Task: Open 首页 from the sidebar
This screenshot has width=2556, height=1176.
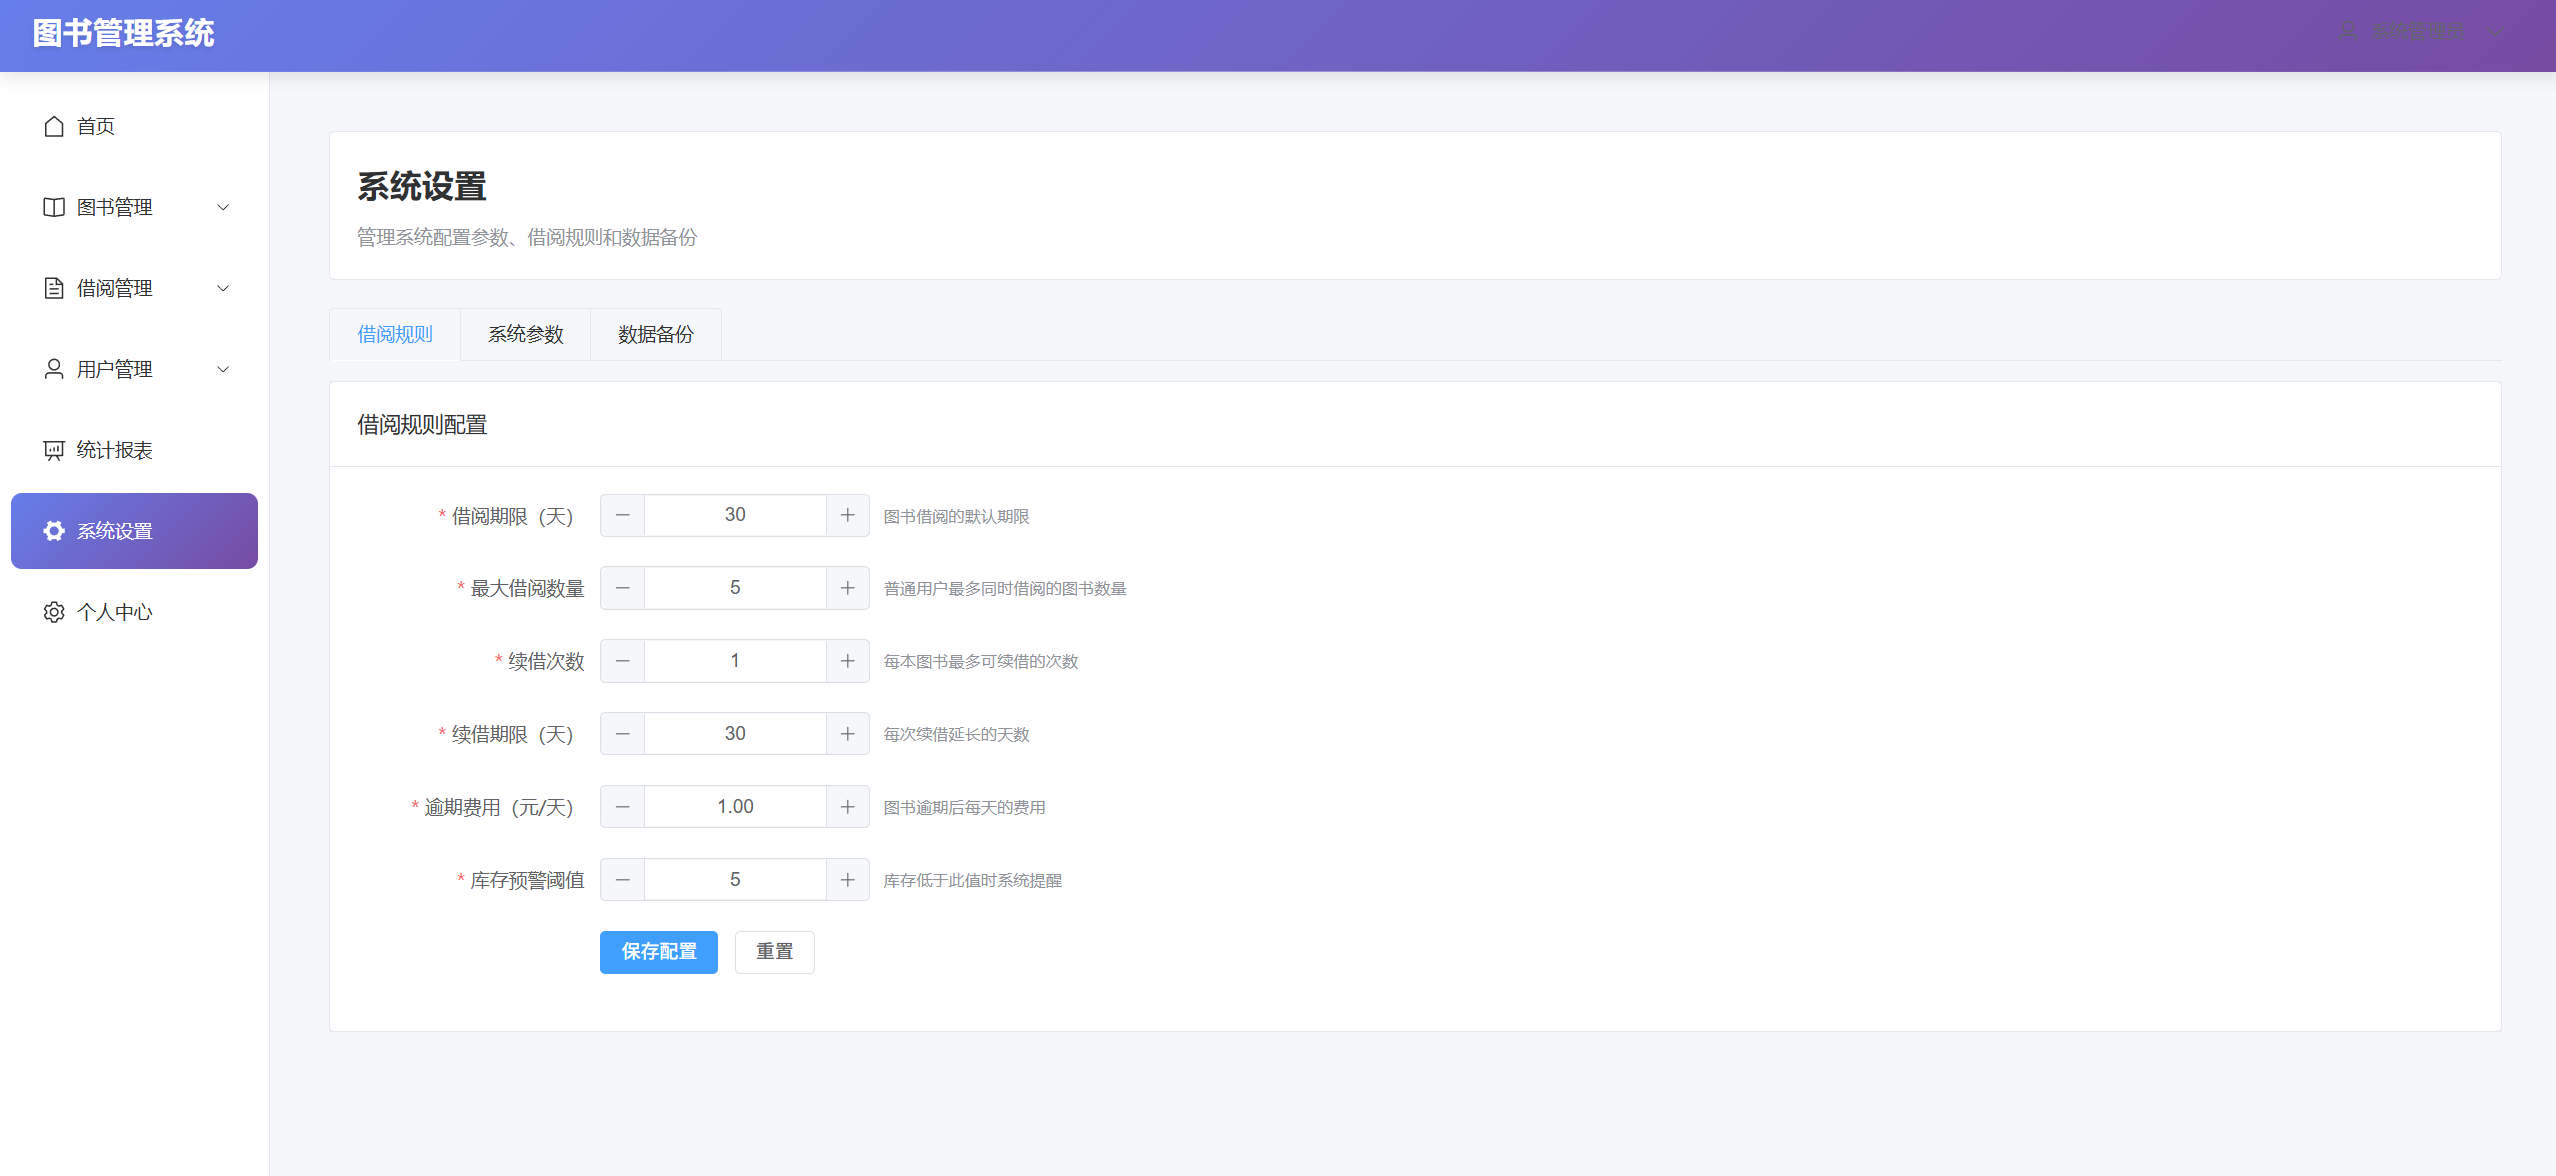Action: point(134,126)
